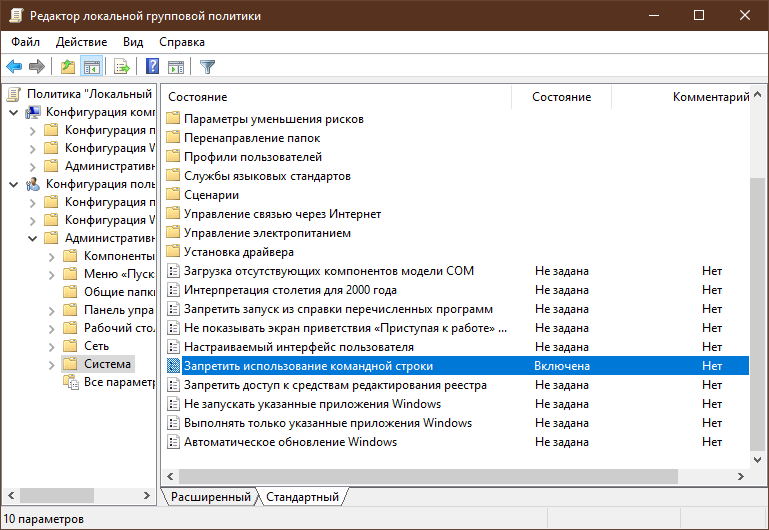This screenshot has width=769, height=530.
Task: Expand the 'Рабочий сто' tree node
Action: [51, 328]
